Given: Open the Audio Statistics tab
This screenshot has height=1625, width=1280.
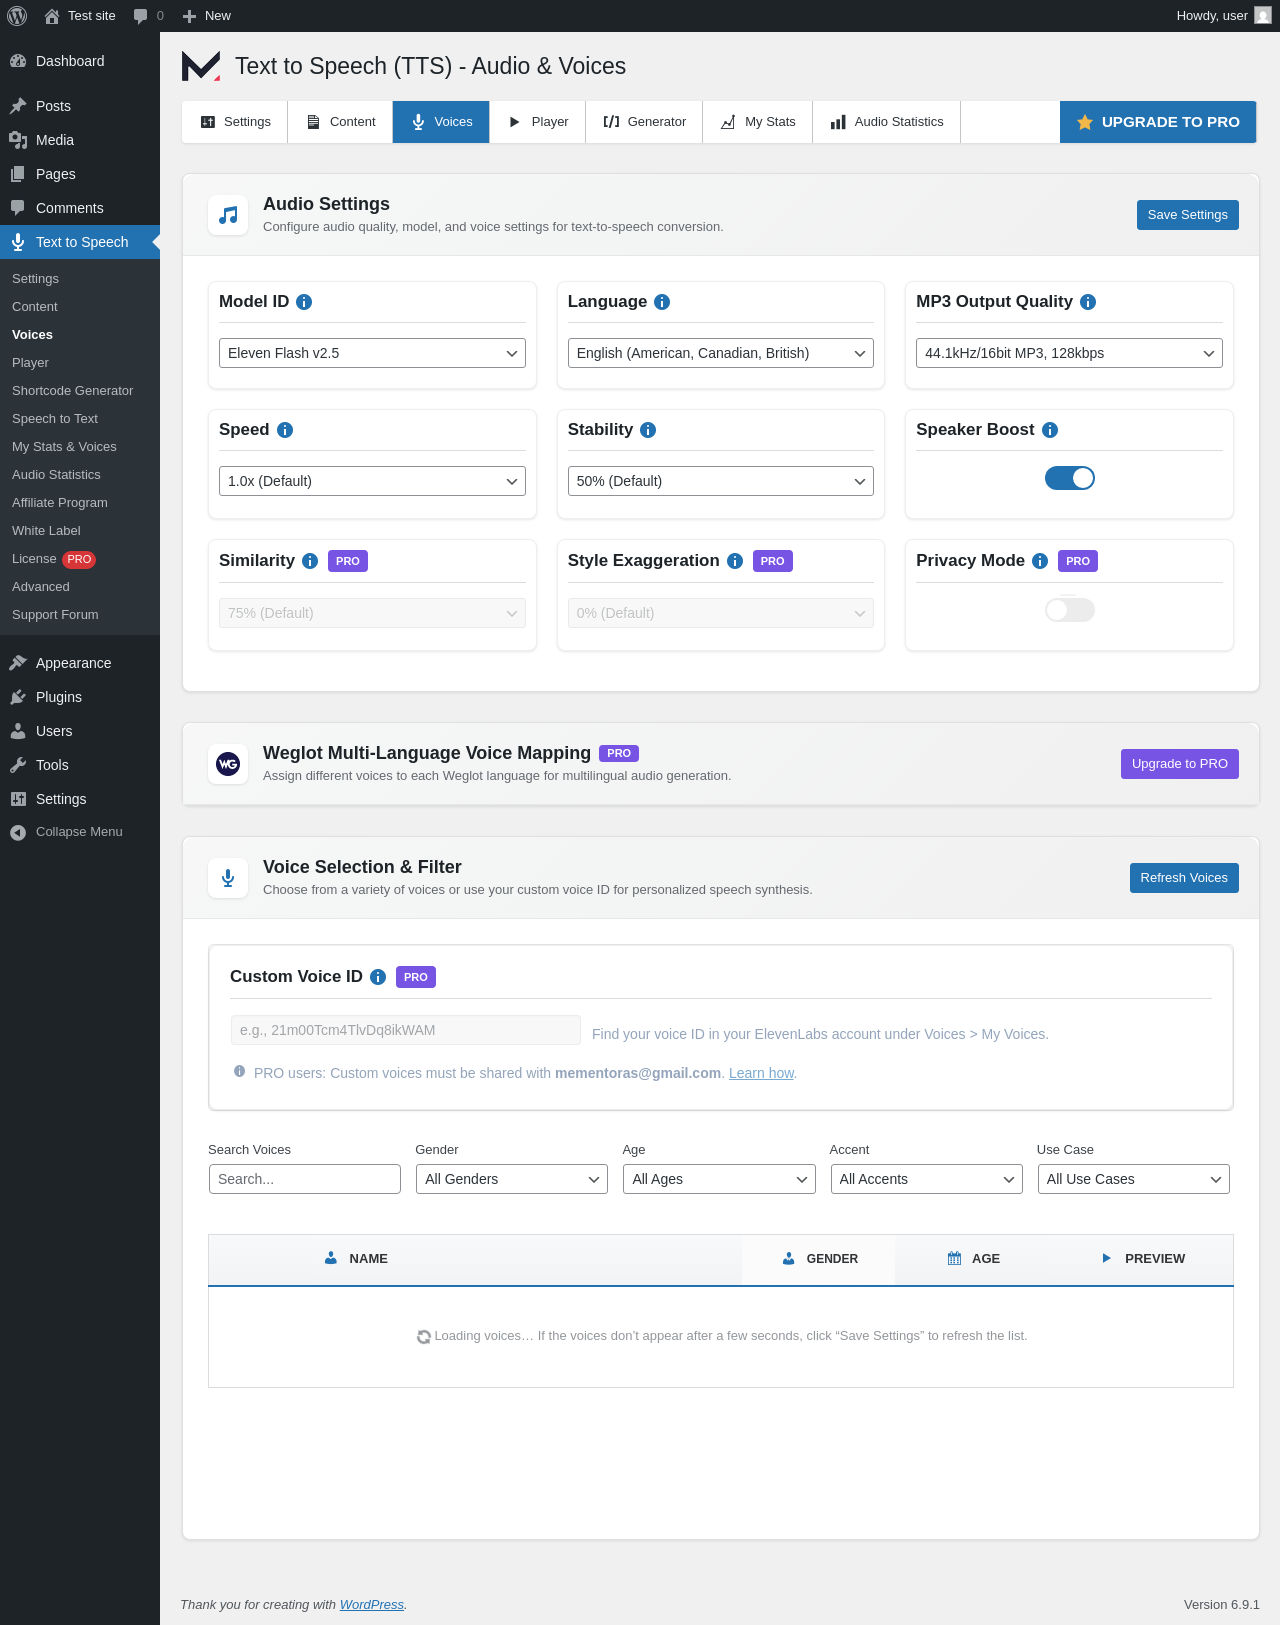Looking at the screenshot, I should coord(887,122).
